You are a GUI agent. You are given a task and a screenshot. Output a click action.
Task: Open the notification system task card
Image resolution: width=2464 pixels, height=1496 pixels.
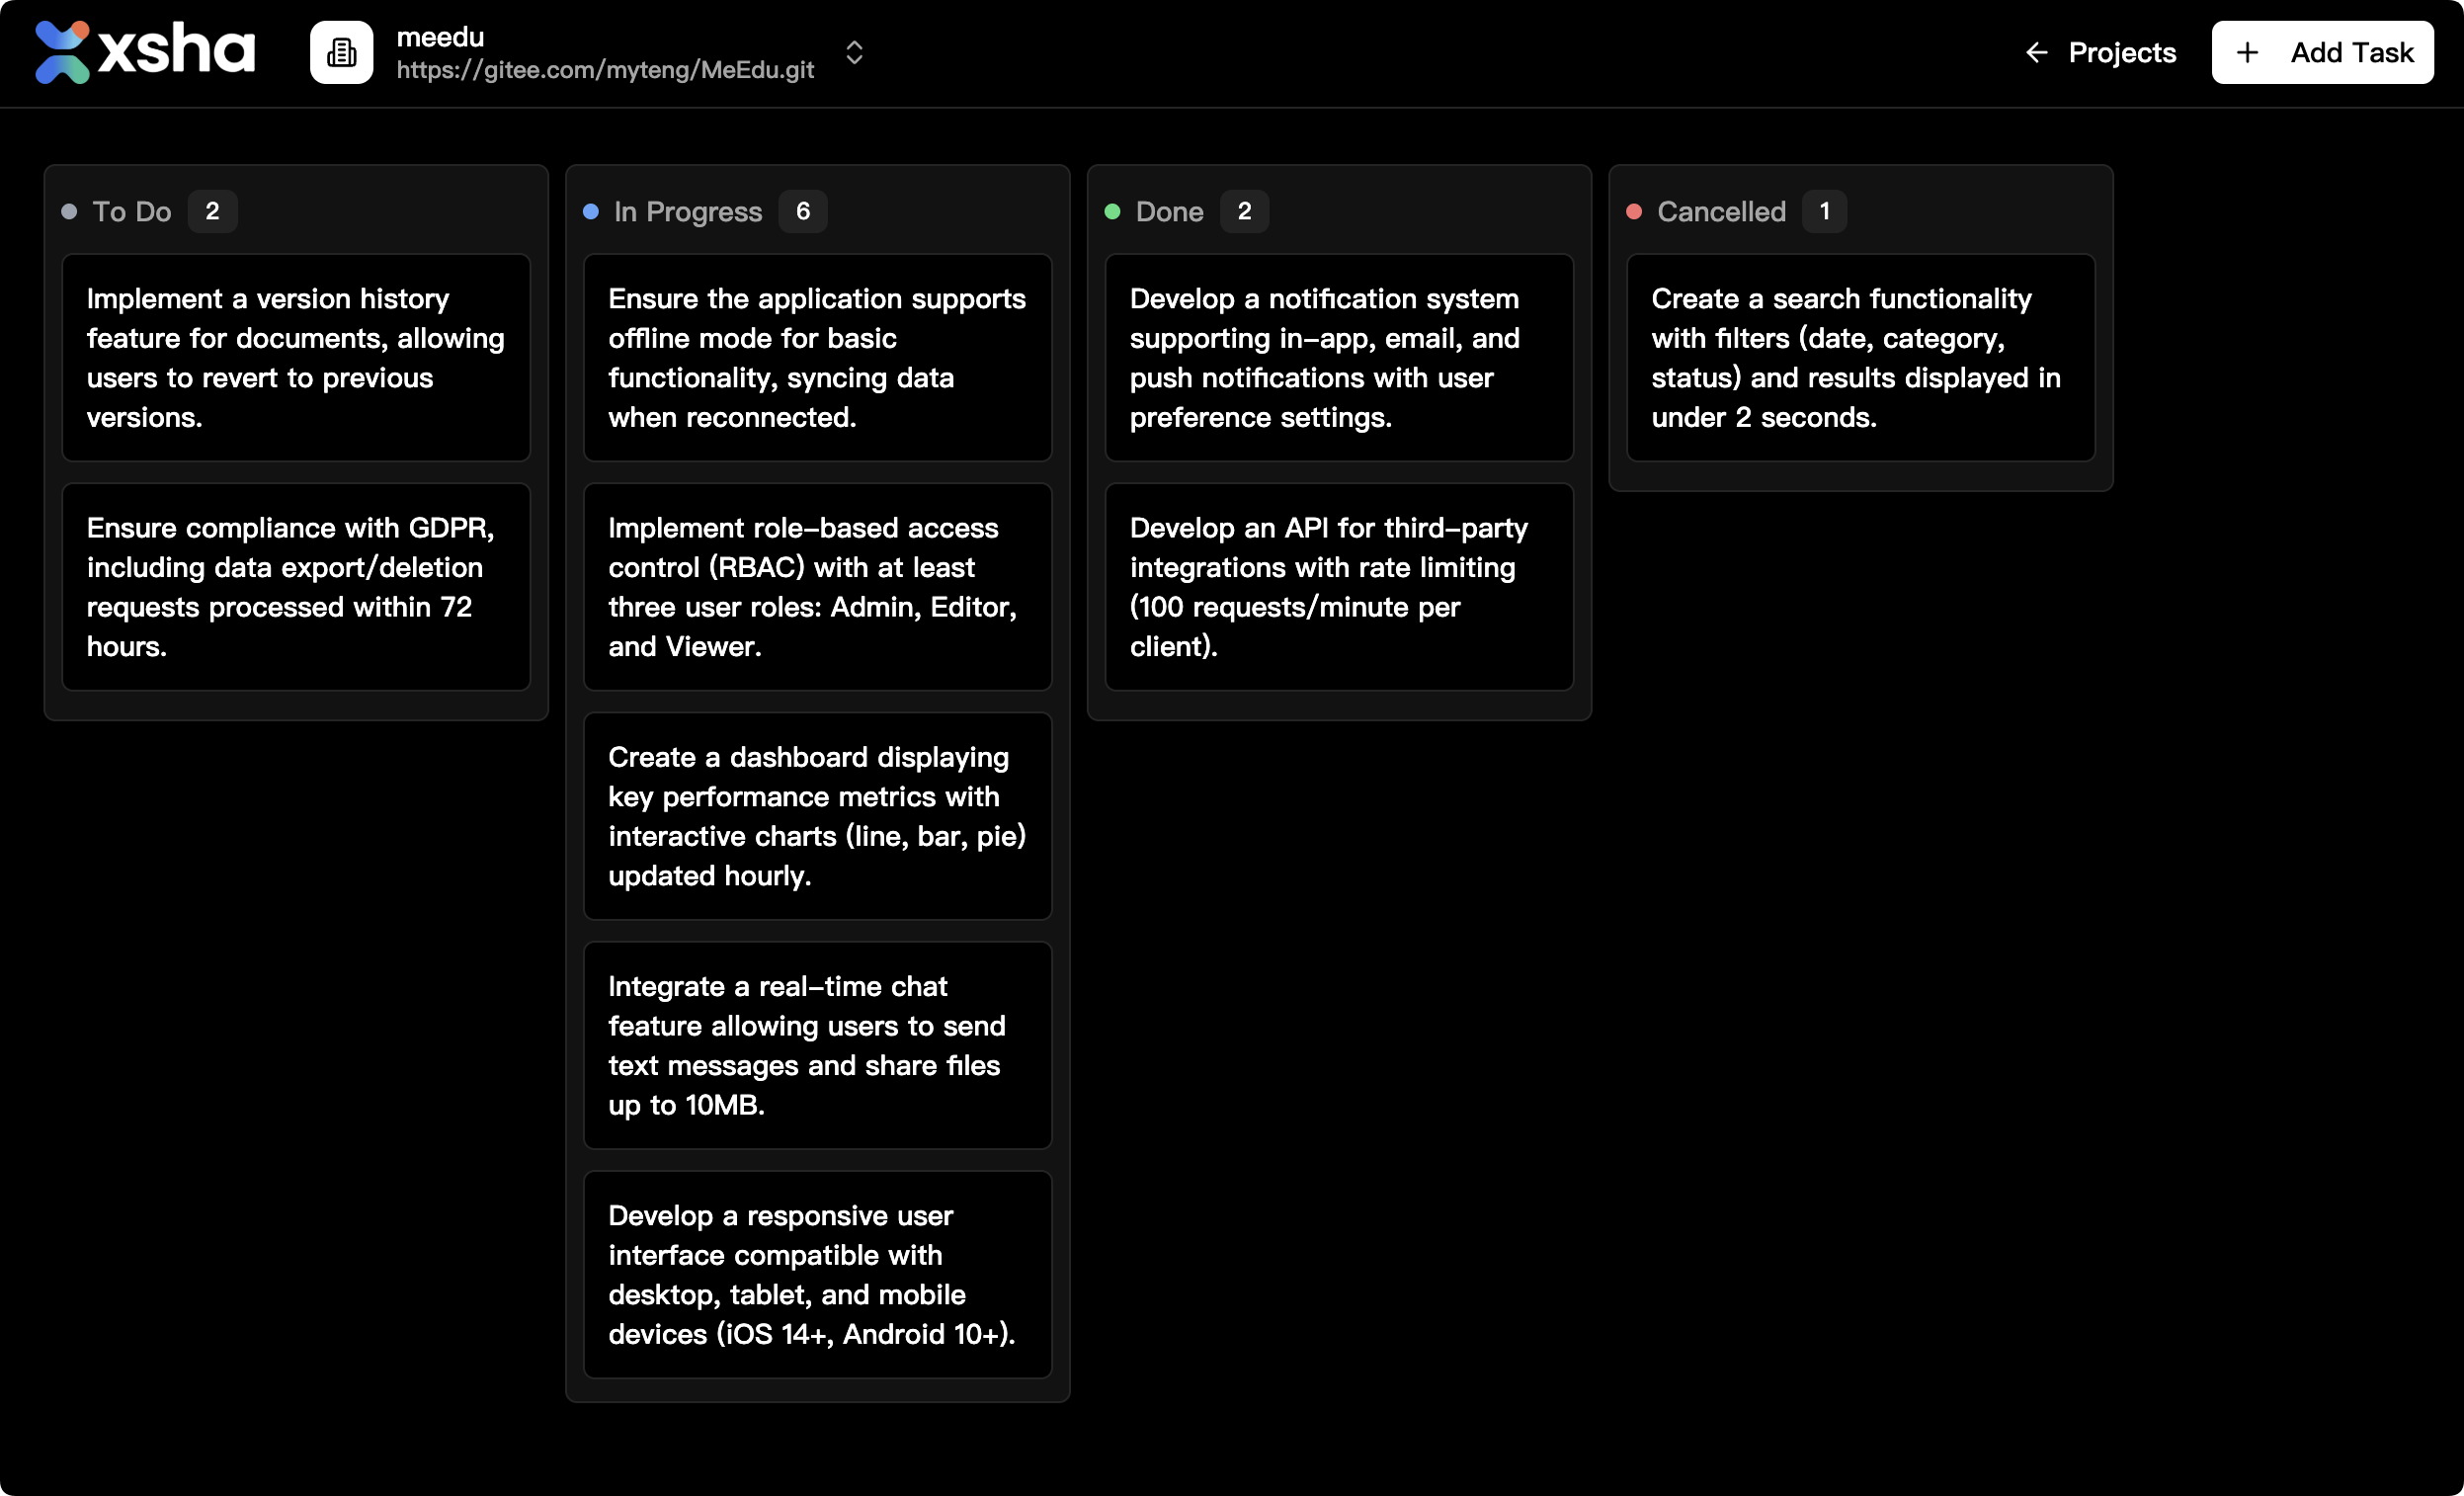(x=1338, y=357)
